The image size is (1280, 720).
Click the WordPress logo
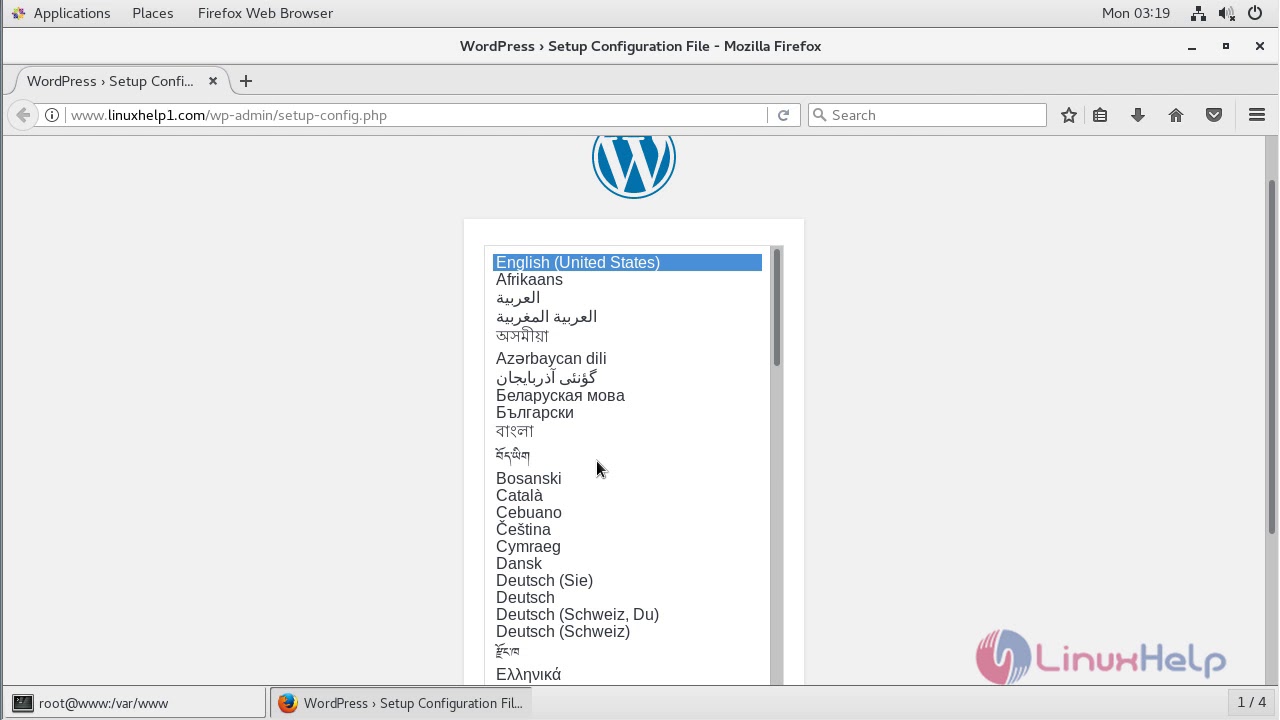click(634, 165)
